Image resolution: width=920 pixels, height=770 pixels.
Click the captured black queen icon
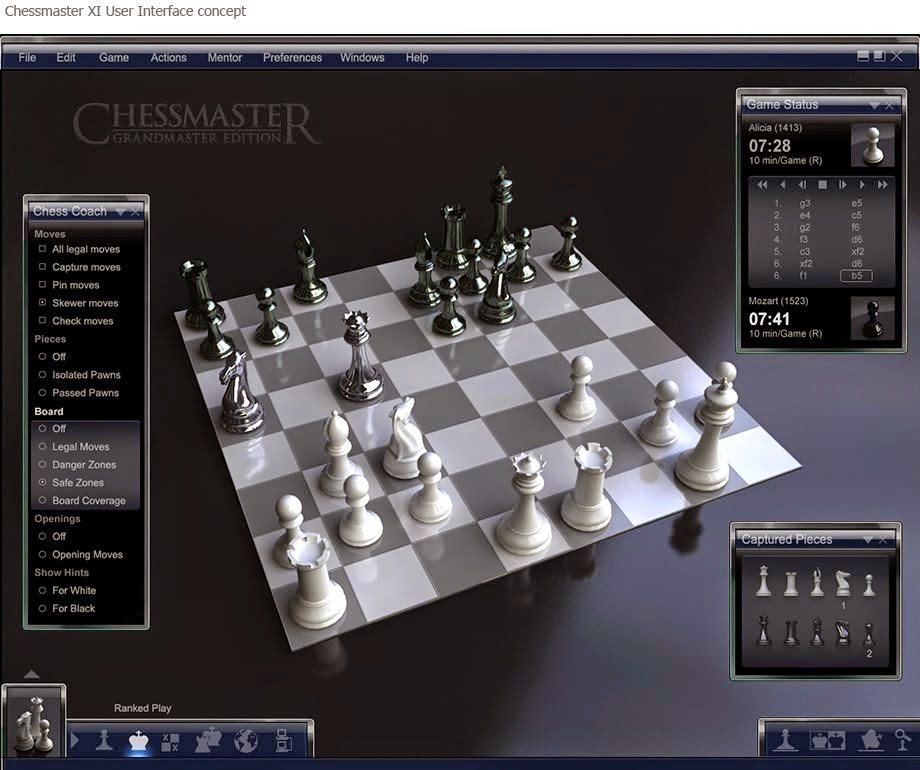[763, 630]
